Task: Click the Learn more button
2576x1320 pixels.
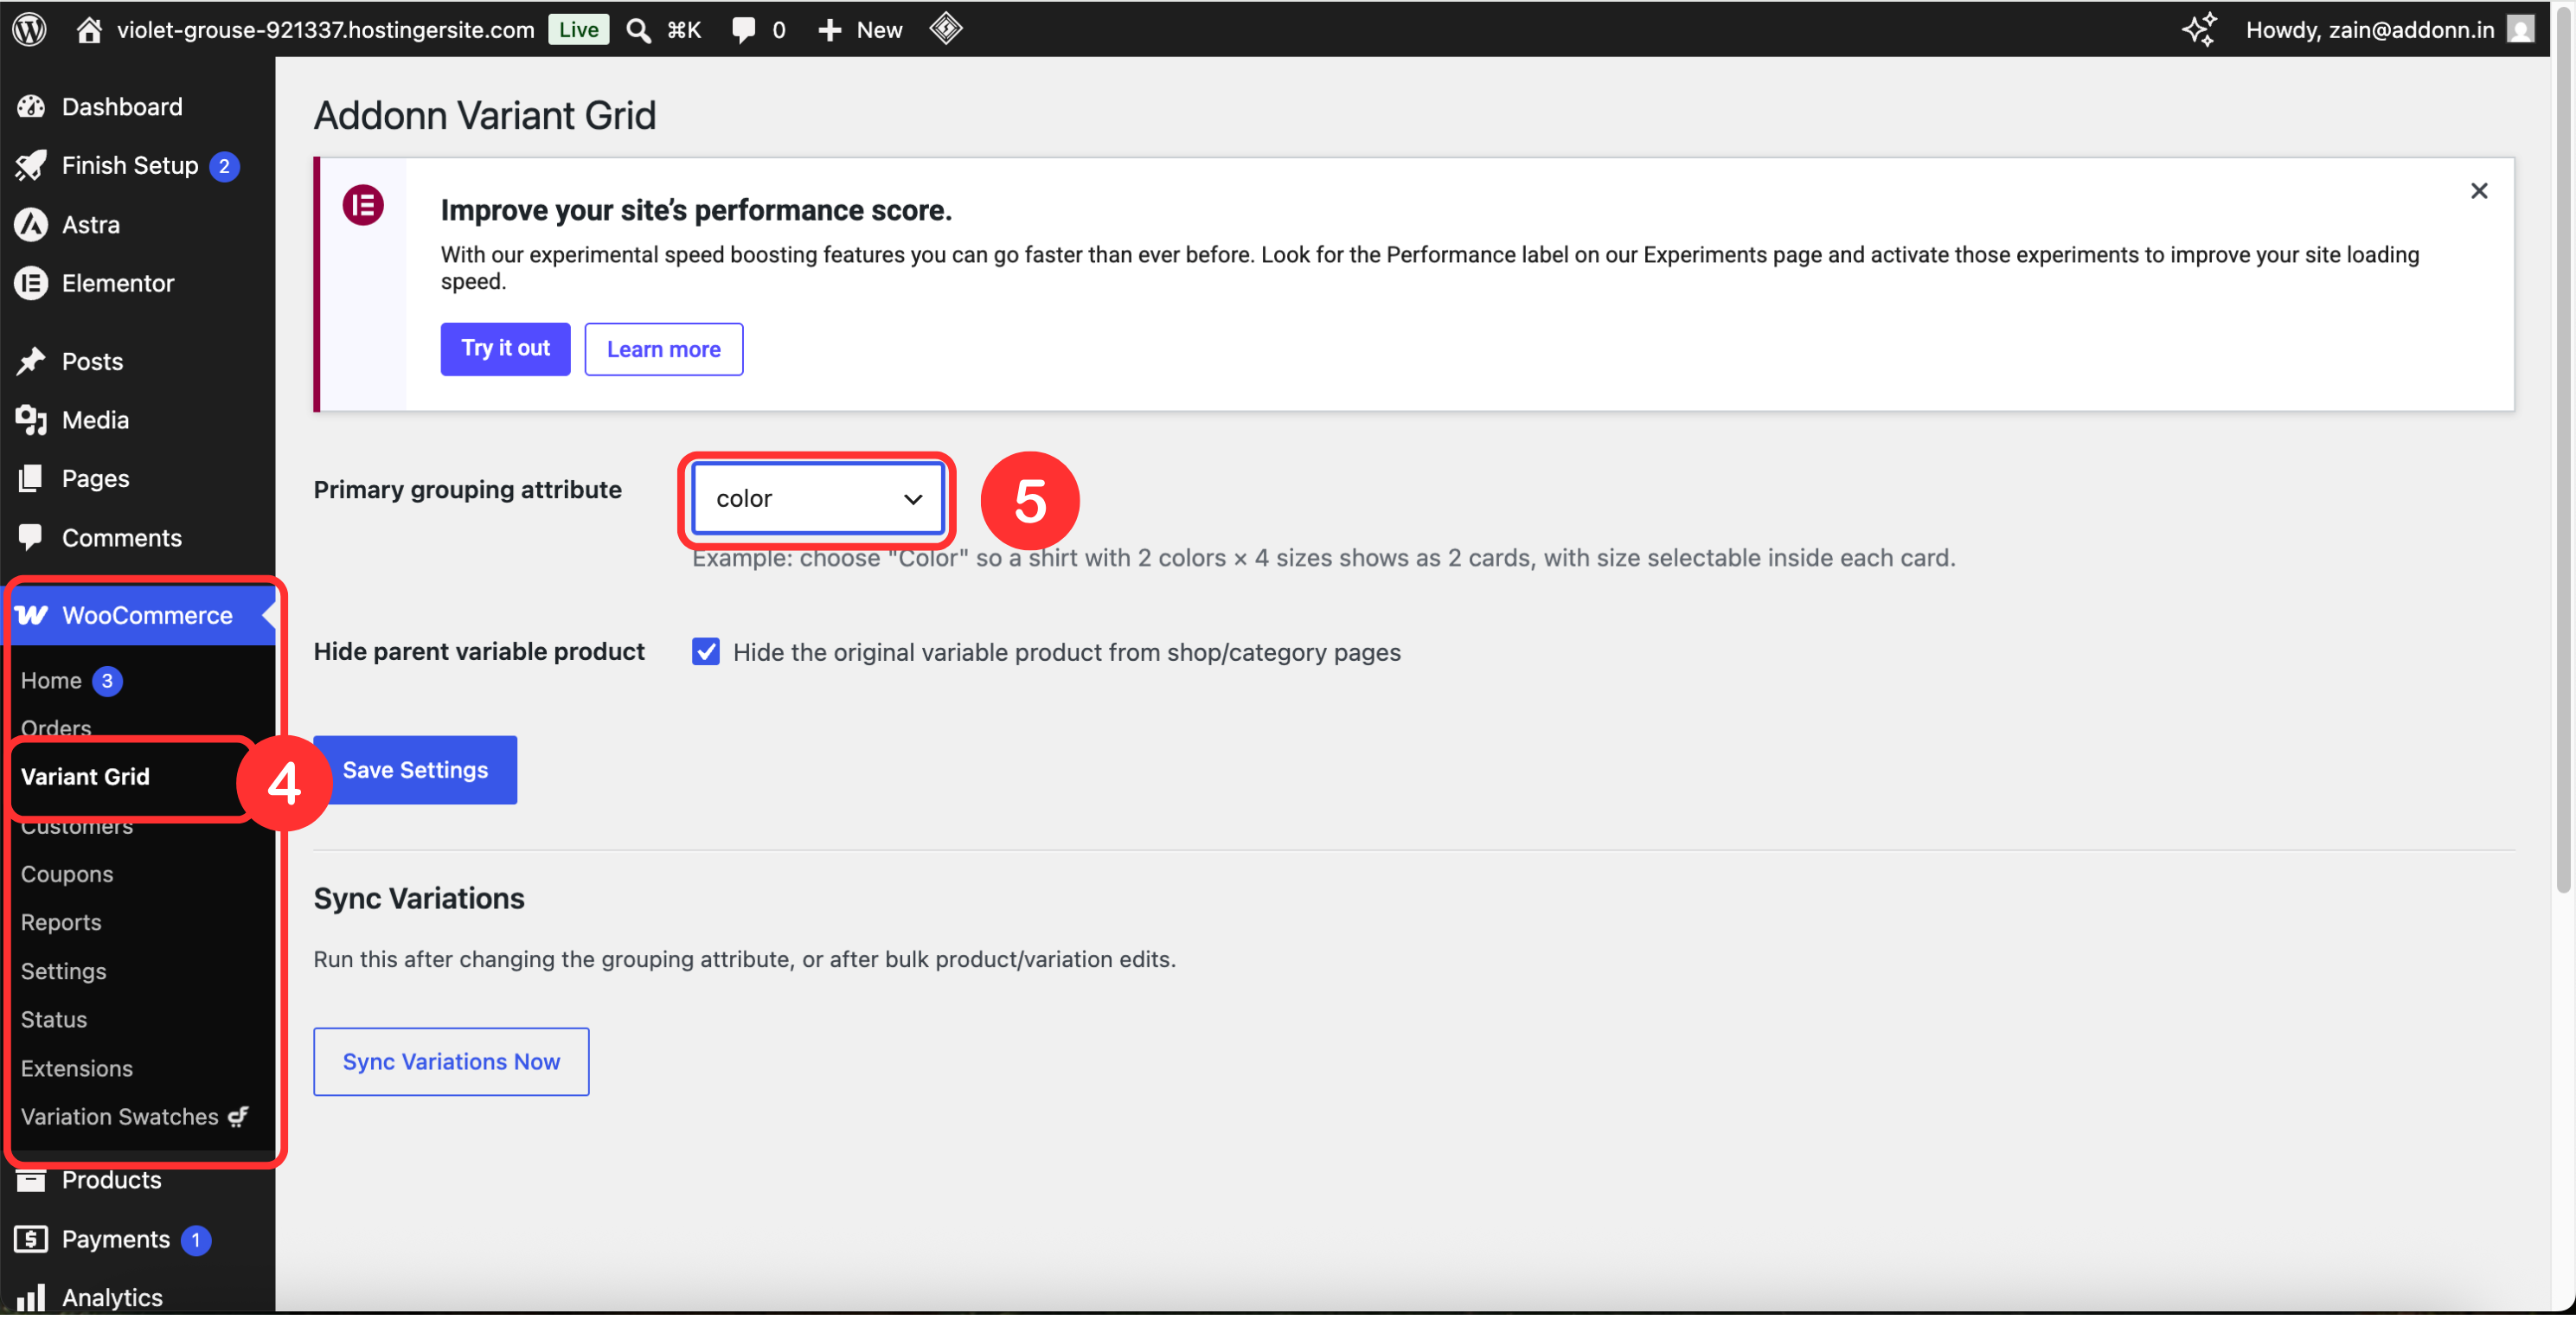Action: coord(664,349)
